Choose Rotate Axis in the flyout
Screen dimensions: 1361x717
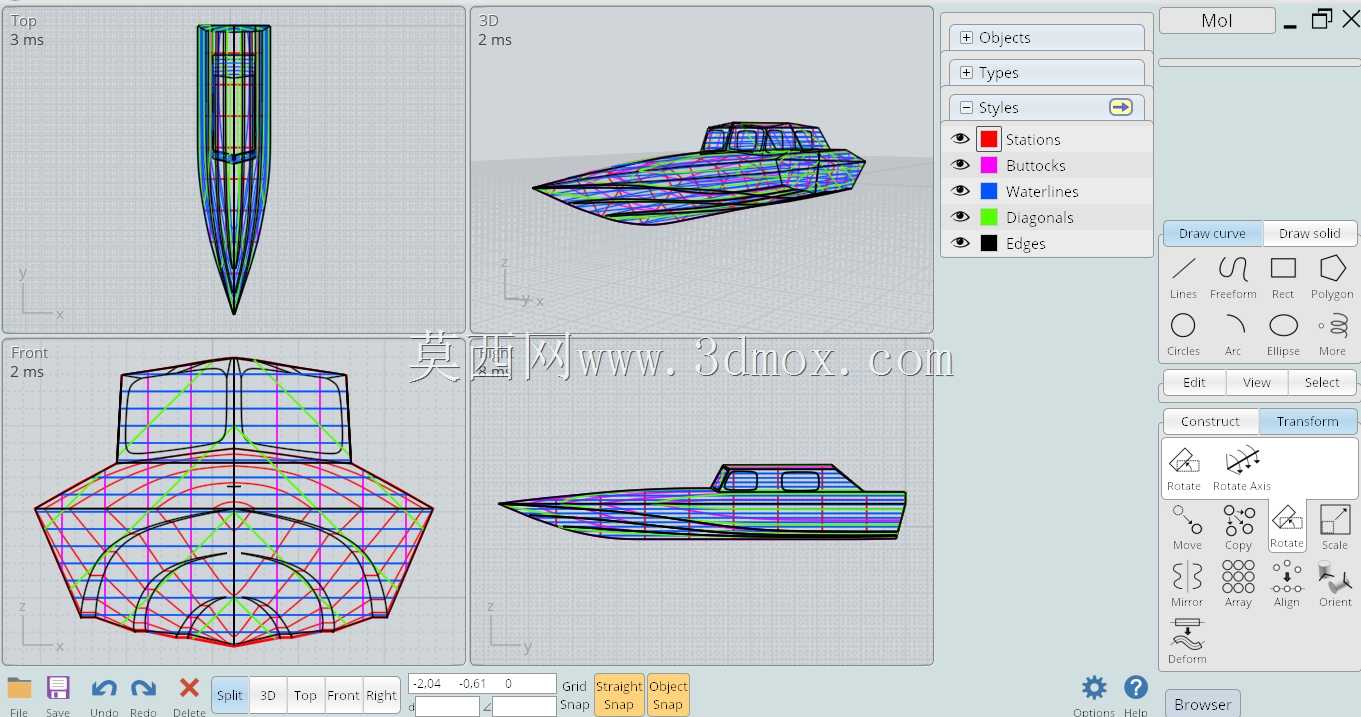click(x=1242, y=468)
